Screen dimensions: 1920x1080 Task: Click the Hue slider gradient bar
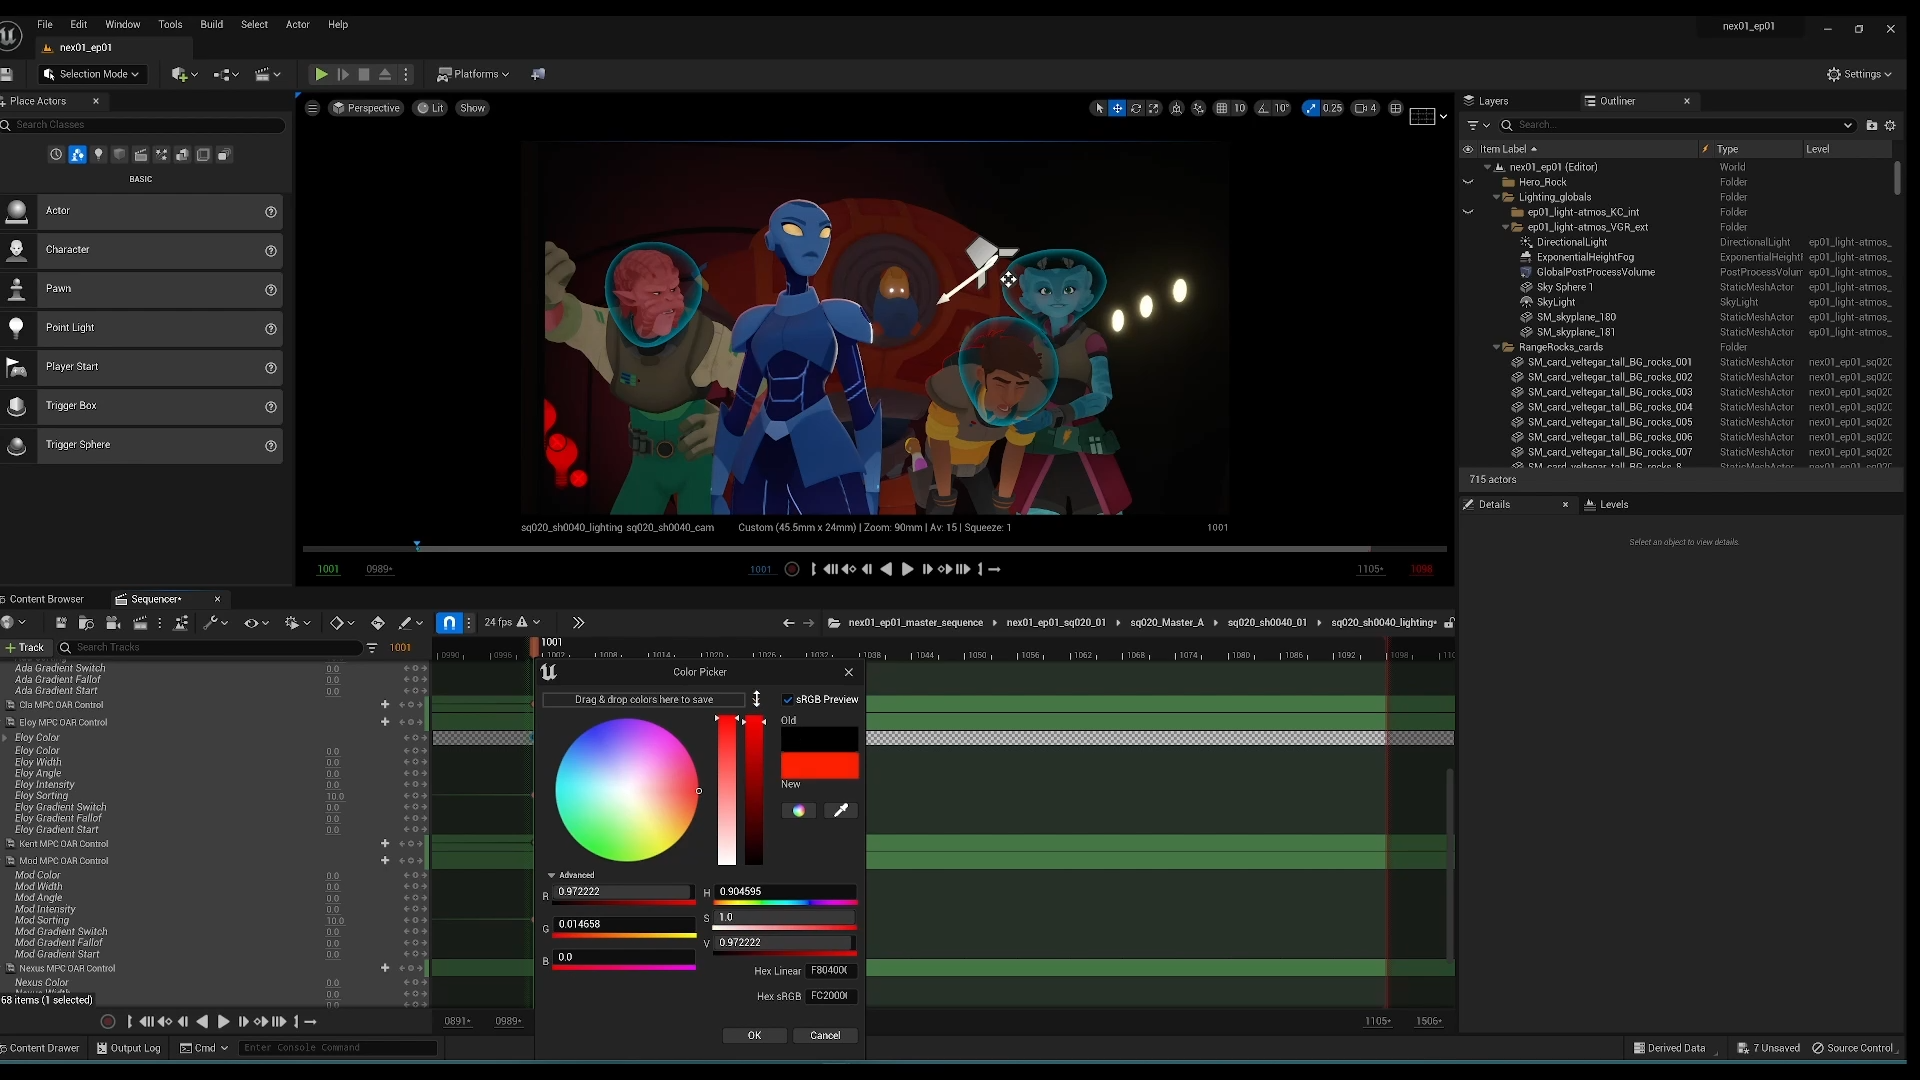(785, 903)
